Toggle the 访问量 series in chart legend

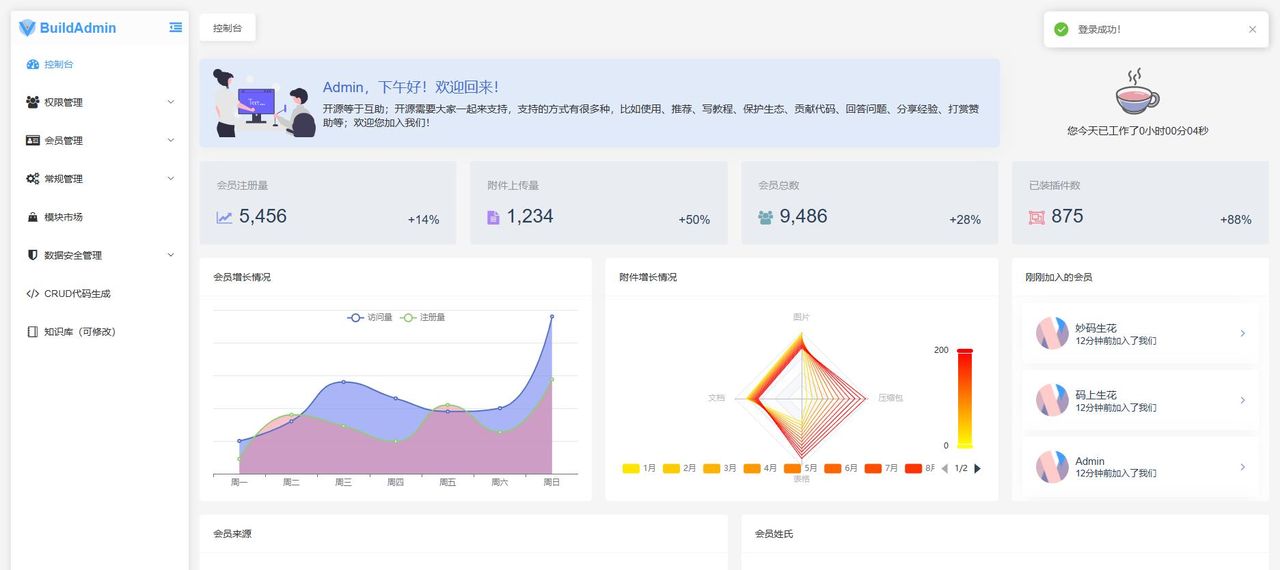coord(370,317)
